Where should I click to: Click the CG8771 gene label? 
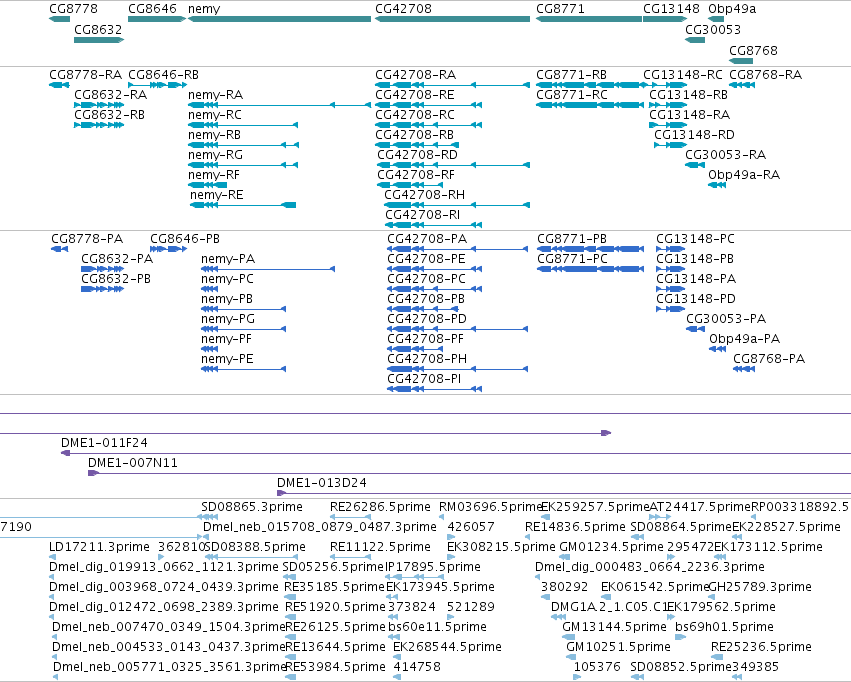[x=560, y=9]
